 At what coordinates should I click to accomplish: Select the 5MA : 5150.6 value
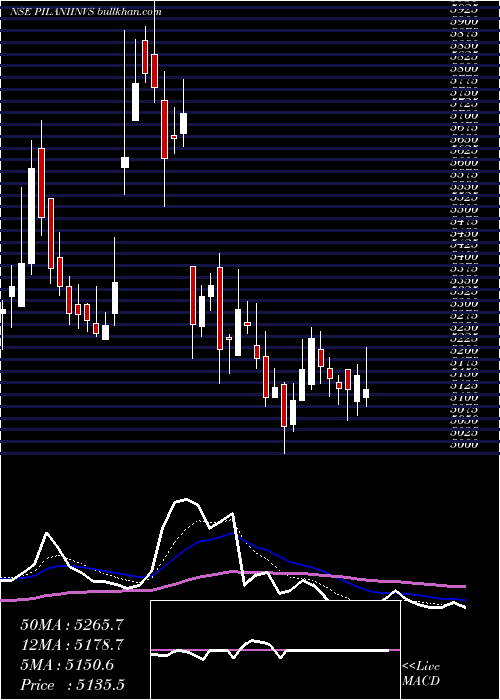pyautogui.click(x=67, y=665)
